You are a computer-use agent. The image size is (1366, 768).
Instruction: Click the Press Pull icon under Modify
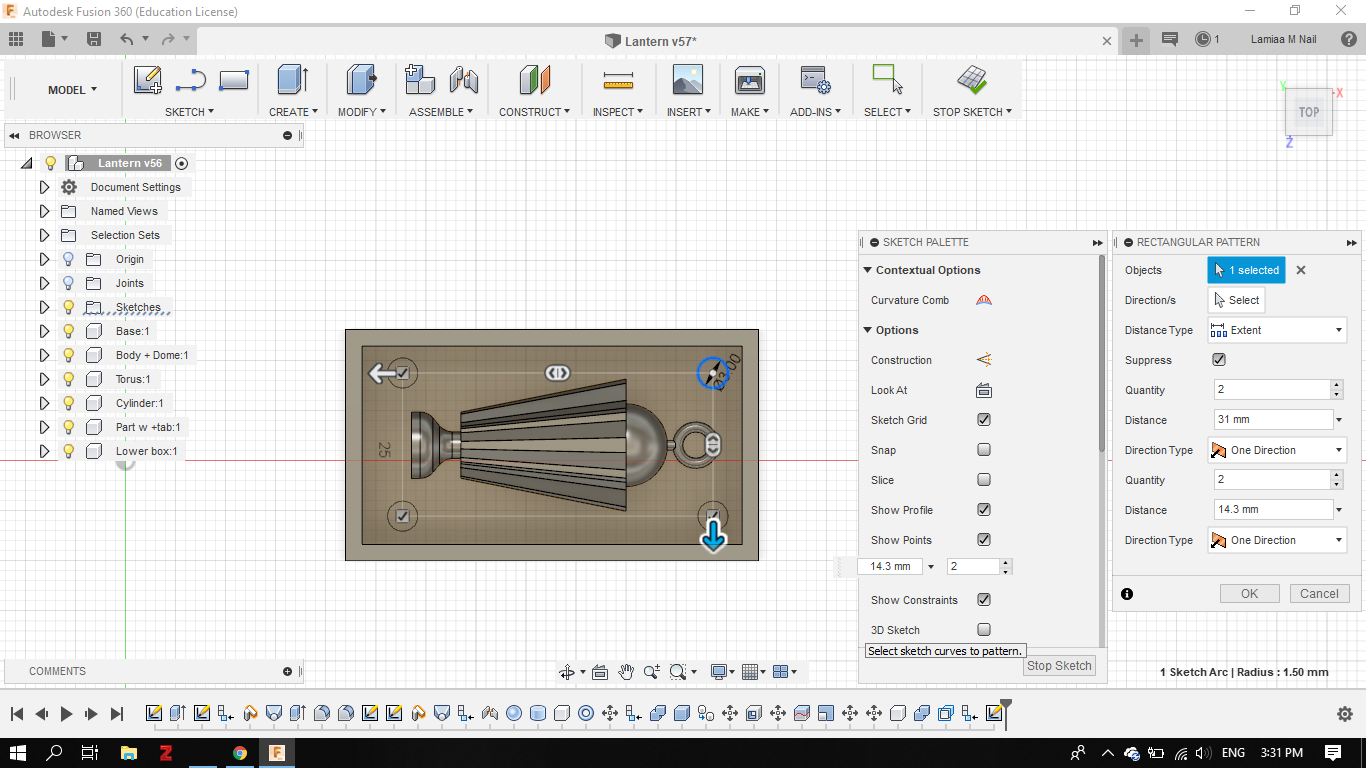(360, 80)
